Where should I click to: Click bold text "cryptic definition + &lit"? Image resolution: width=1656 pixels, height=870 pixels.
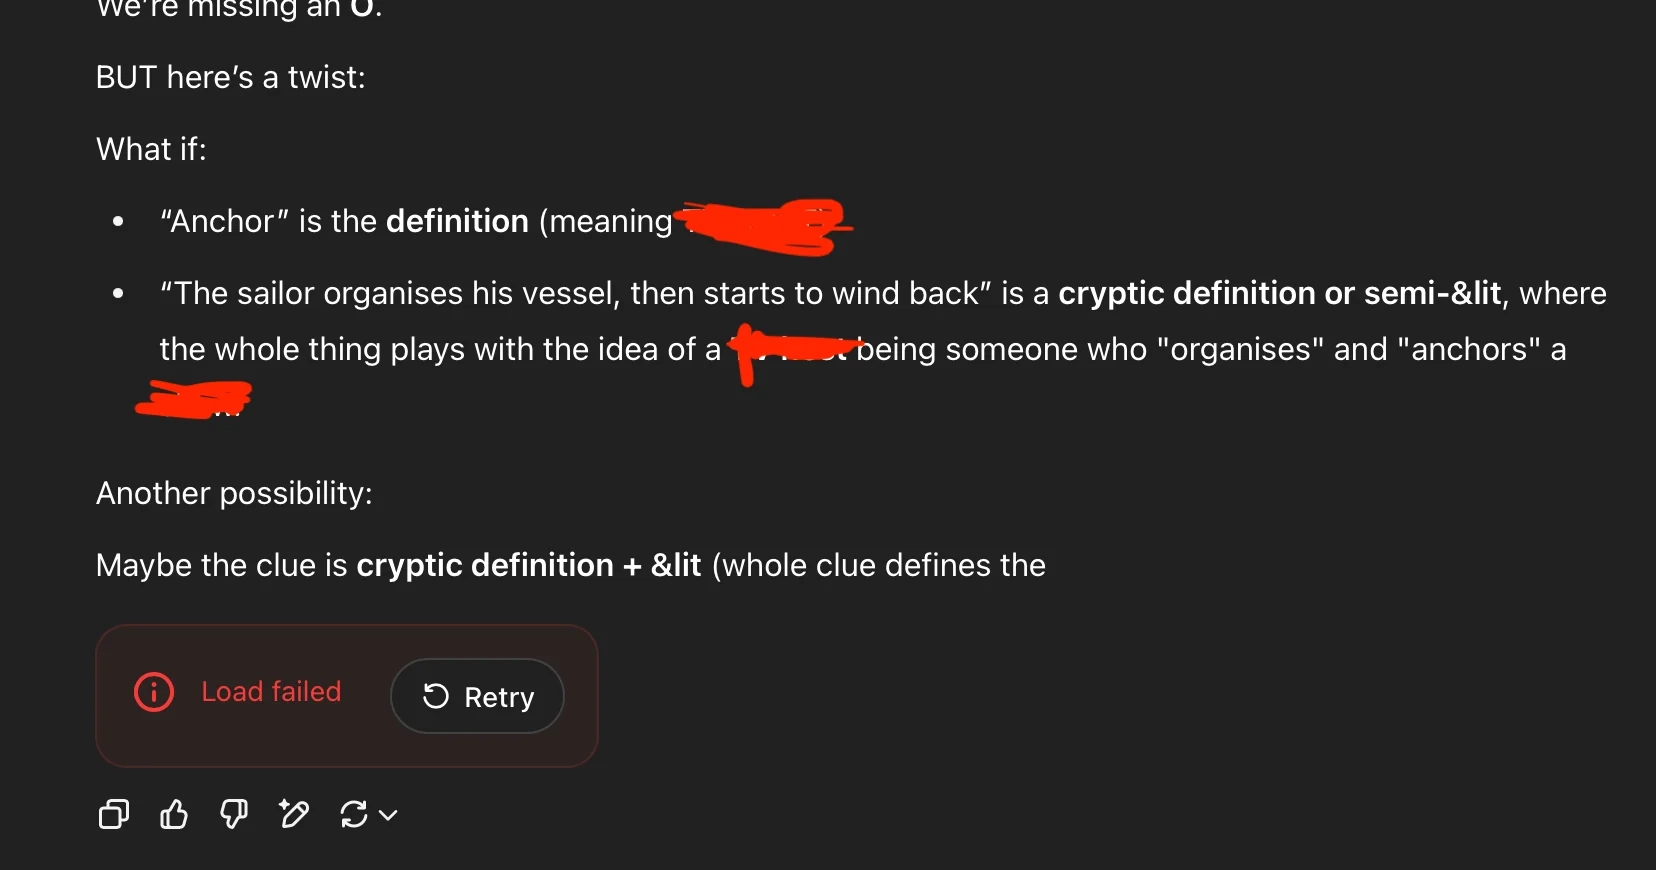[x=529, y=566]
